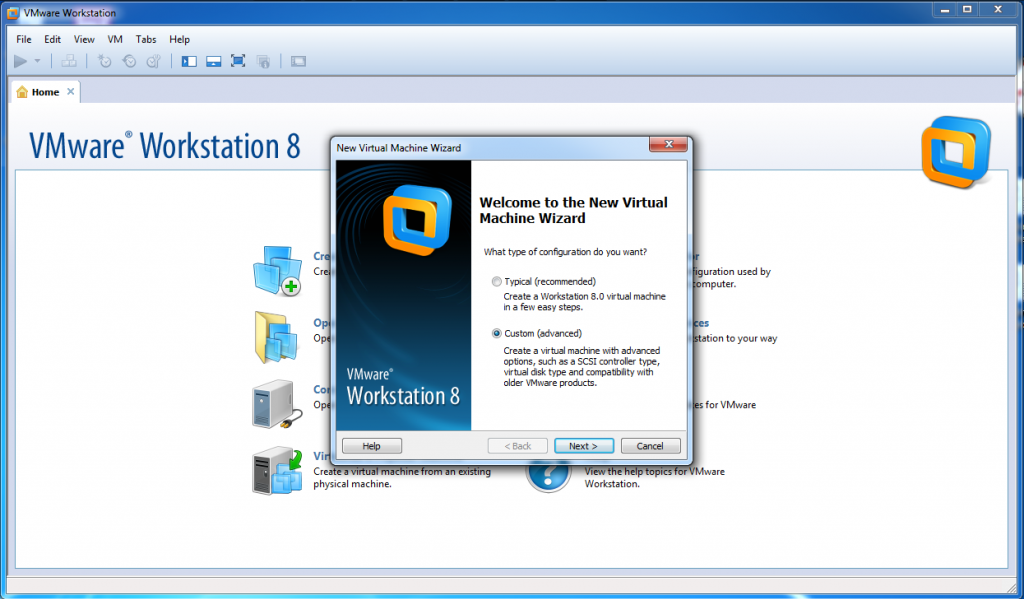Maximize the VMware Workstation window
1024x599 pixels.
967,10
